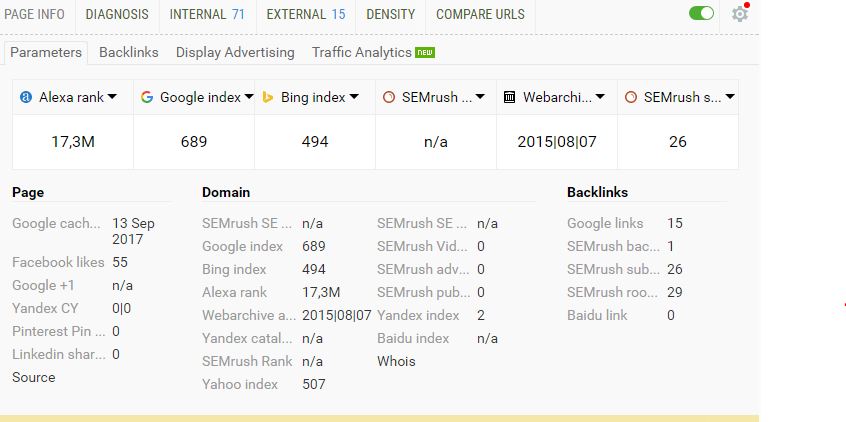Click the last SEMrush circle icon

pos(630,97)
